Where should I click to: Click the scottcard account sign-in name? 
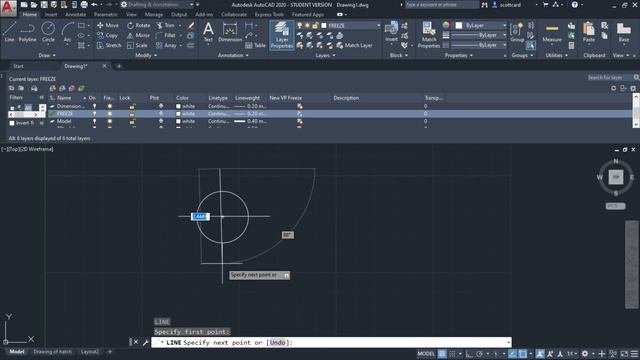pyautogui.click(x=510, y=5)
